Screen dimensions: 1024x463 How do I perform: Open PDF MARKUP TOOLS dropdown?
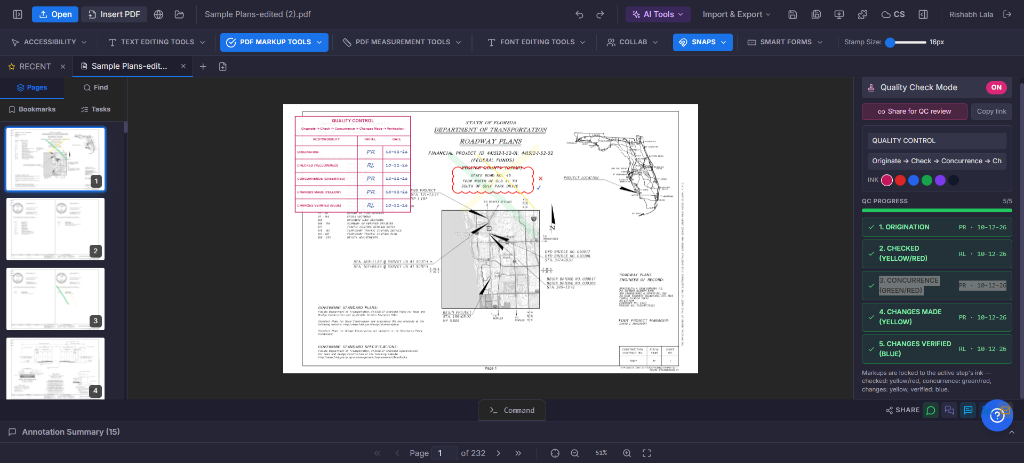[274, 42]
